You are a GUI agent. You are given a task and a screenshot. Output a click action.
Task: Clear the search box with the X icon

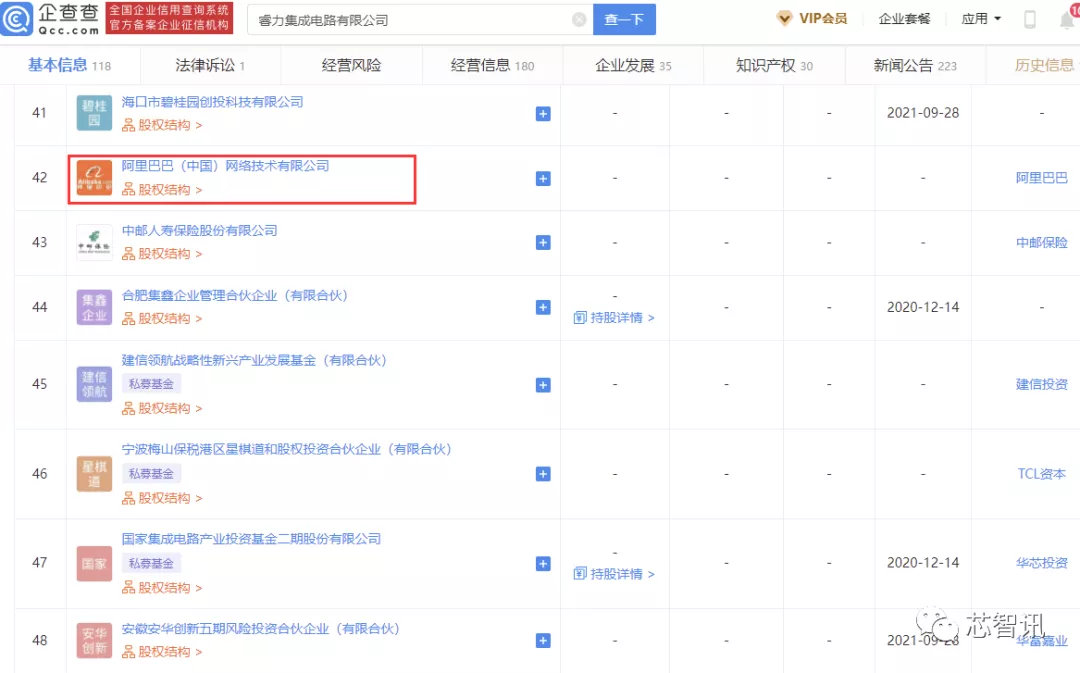579,20
